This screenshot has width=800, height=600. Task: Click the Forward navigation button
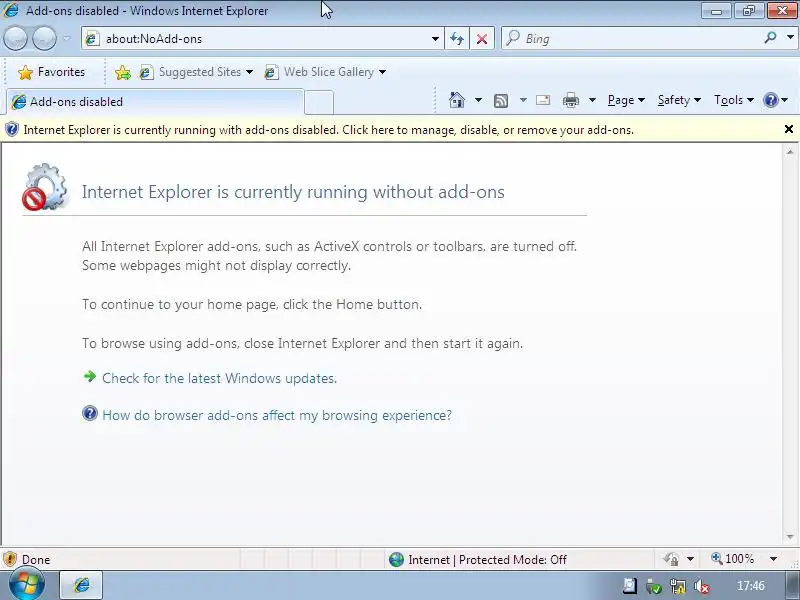click(x=44, y=38)
